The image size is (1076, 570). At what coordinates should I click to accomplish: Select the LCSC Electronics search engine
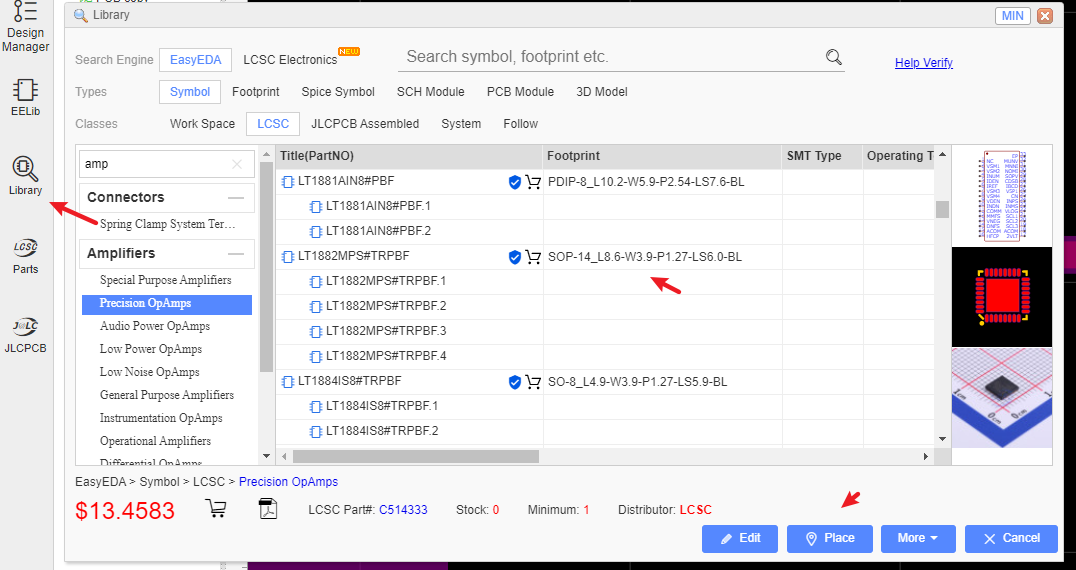click(x=290, y=60)
